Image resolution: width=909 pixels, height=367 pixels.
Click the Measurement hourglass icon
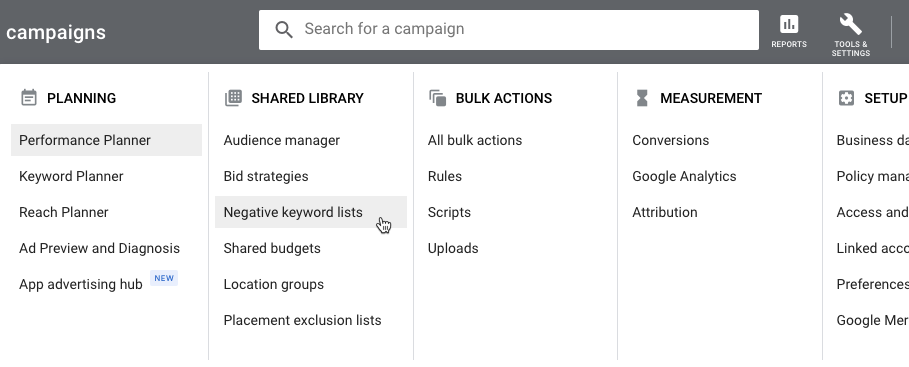642,98
